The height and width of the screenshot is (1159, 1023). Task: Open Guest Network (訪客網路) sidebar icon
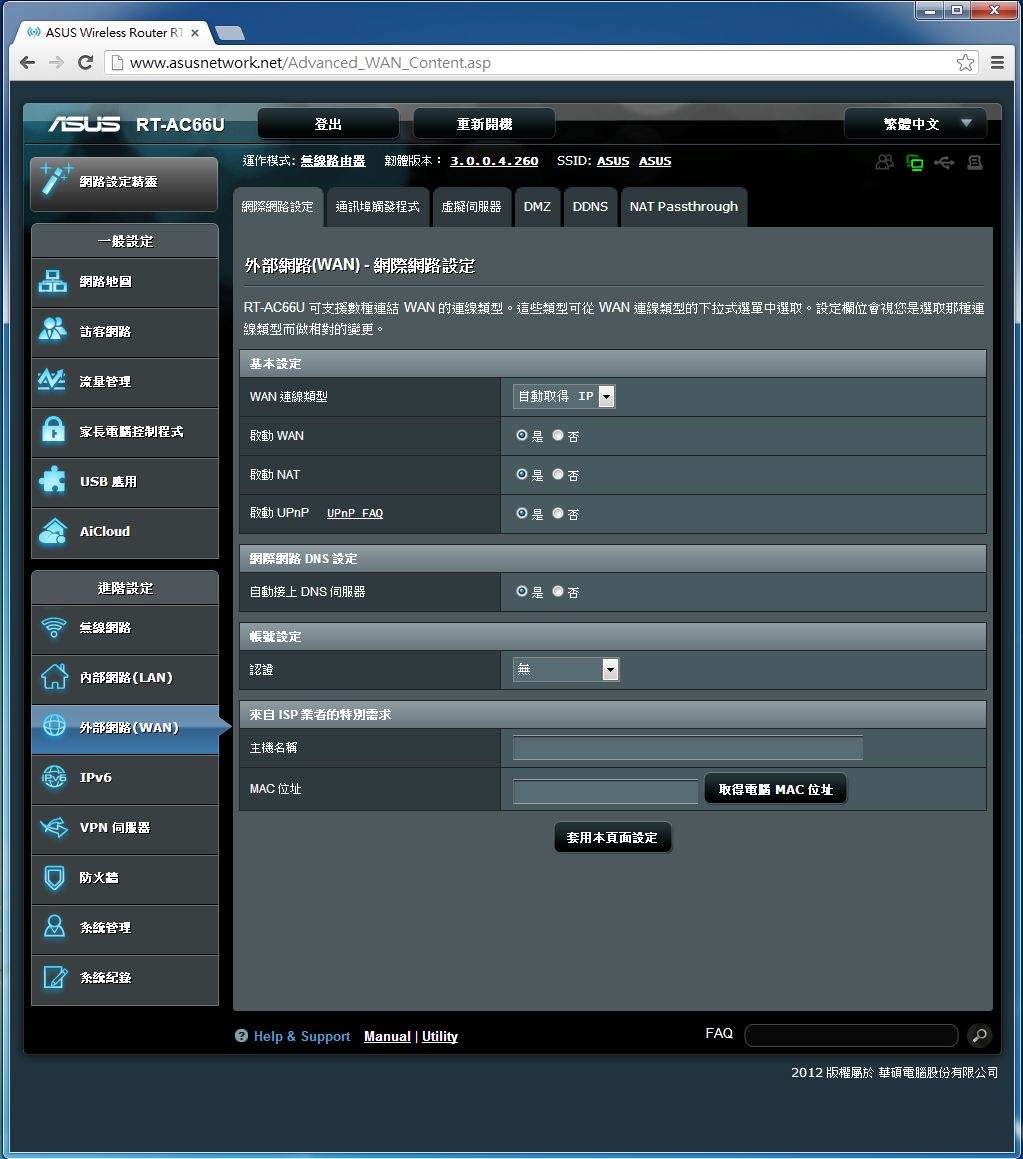click(x=52, y=331)
